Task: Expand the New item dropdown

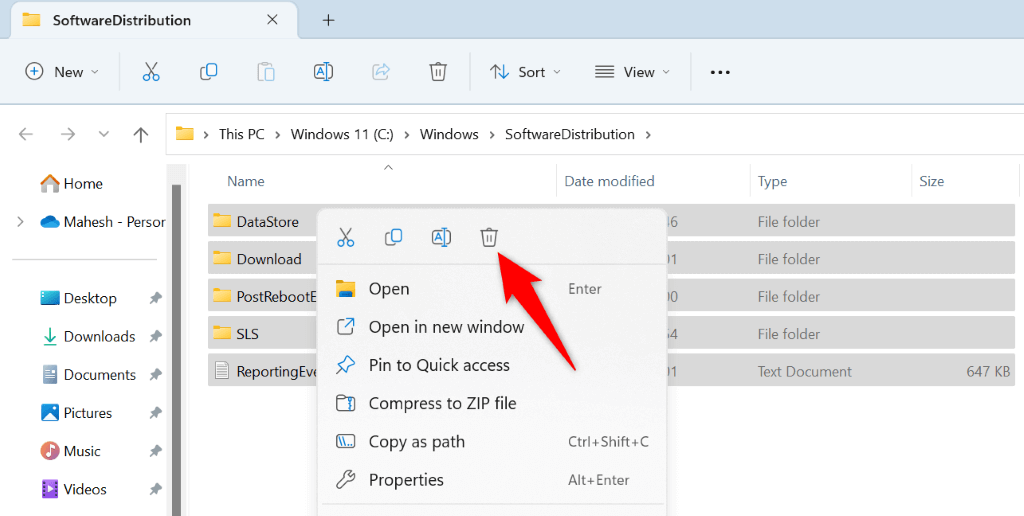Action: (62, 72)
